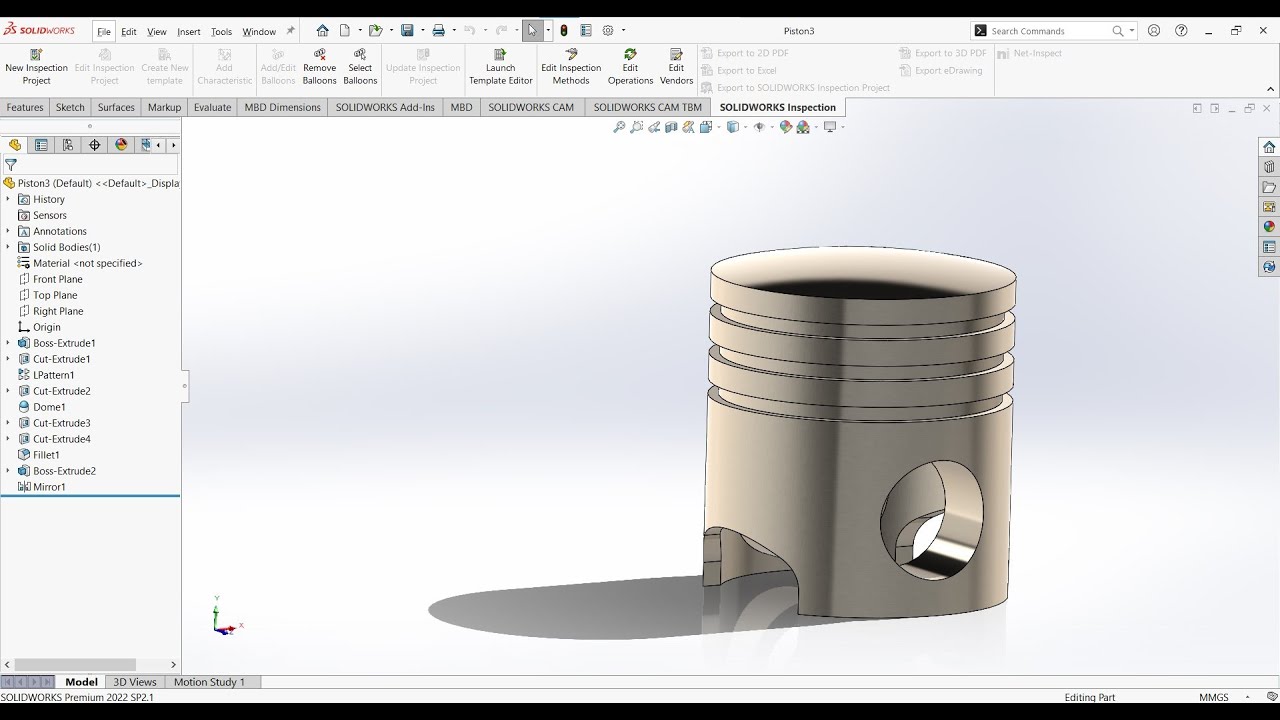This screenshot has width=1280, height=720.
Task: Click Material <not specified> item
Action: pyautogui.click(x=88, y=263)
